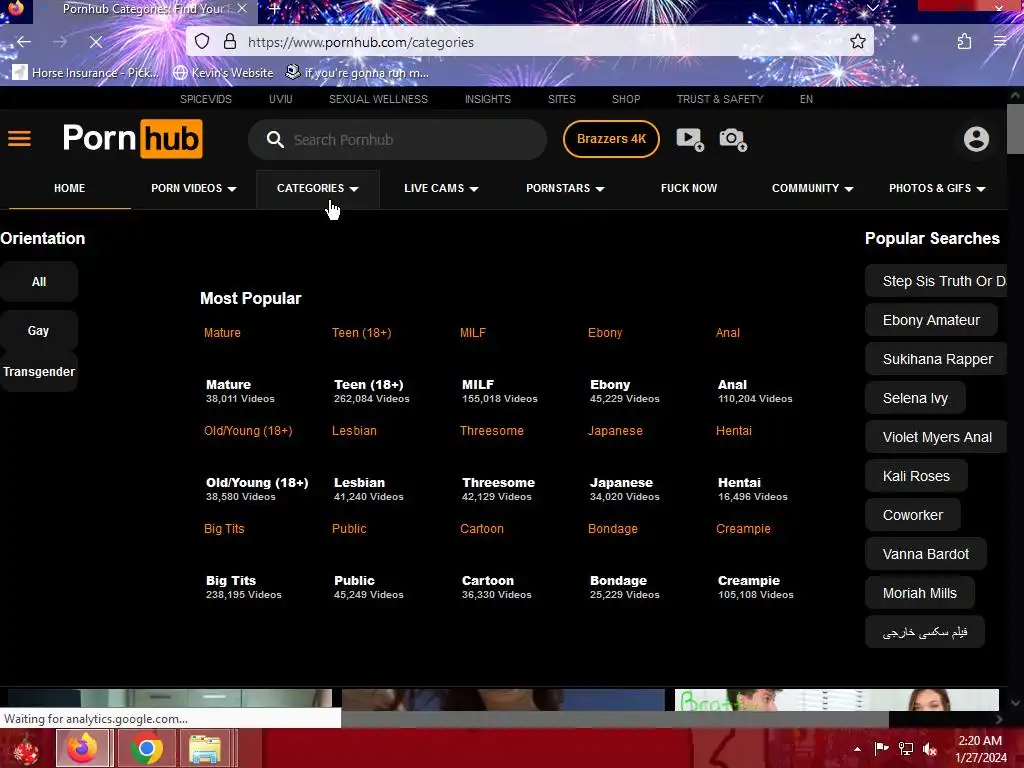Image resolution: width=1024 pixels, height=768 pixels.
Task: Close the current browser tab
Action: tap(242, 9)
